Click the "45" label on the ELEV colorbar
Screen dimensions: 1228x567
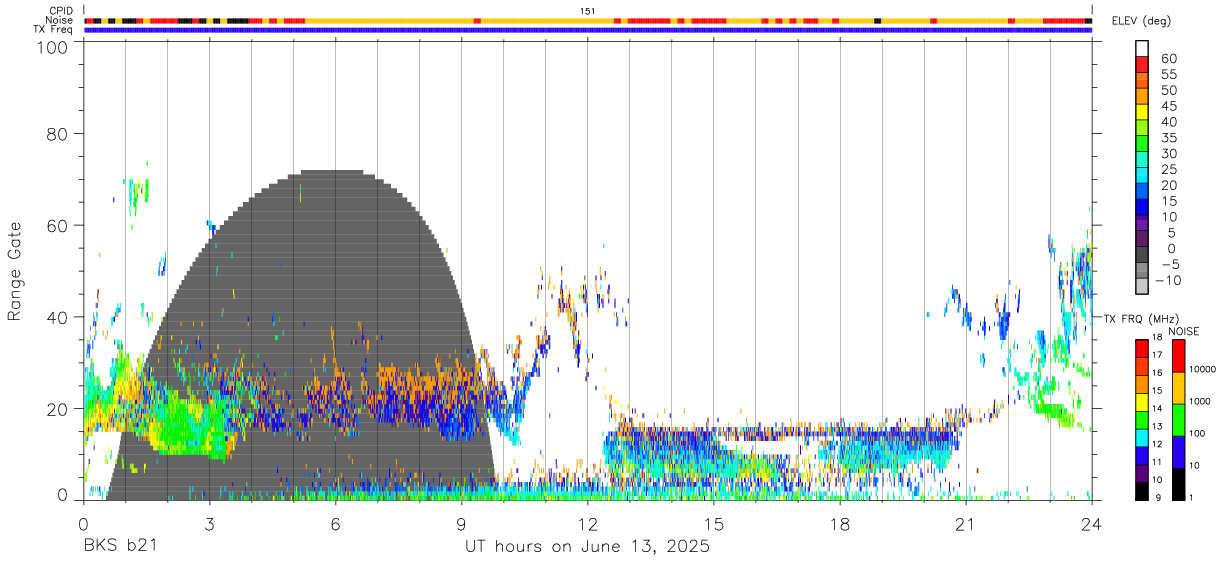[x=1168, y=106]
